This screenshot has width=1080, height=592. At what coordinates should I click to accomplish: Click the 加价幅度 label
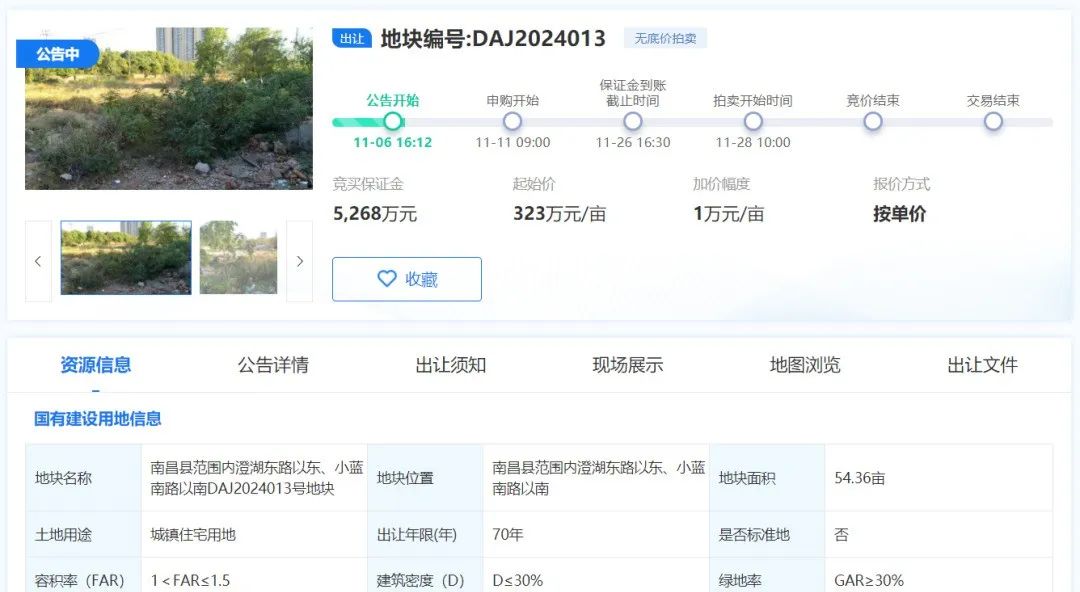pyautogui.click(x=721, y=184)
